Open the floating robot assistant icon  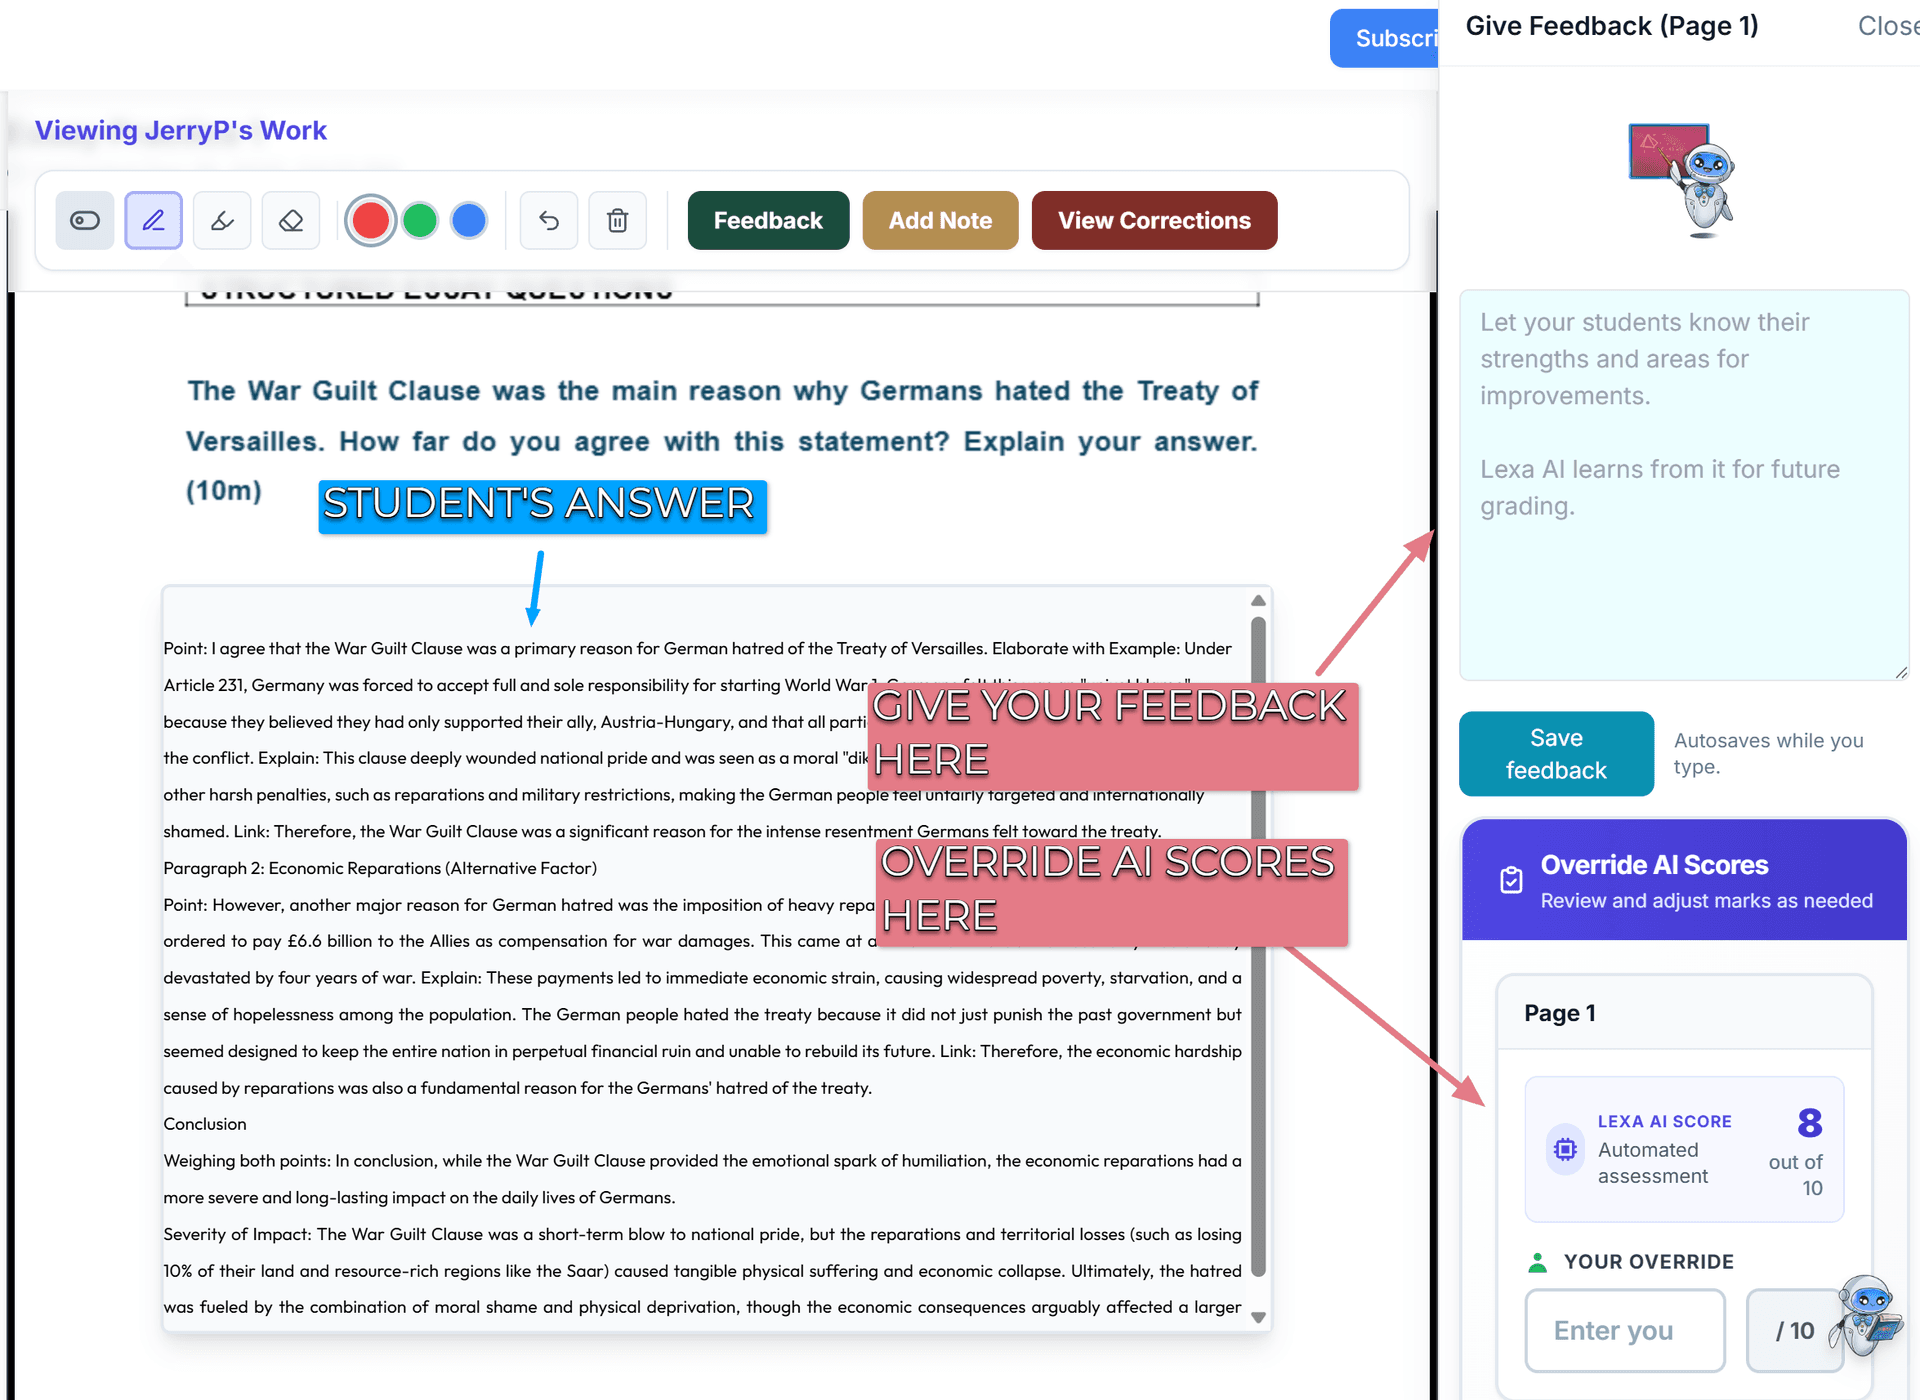[x=1866, y=1316]
